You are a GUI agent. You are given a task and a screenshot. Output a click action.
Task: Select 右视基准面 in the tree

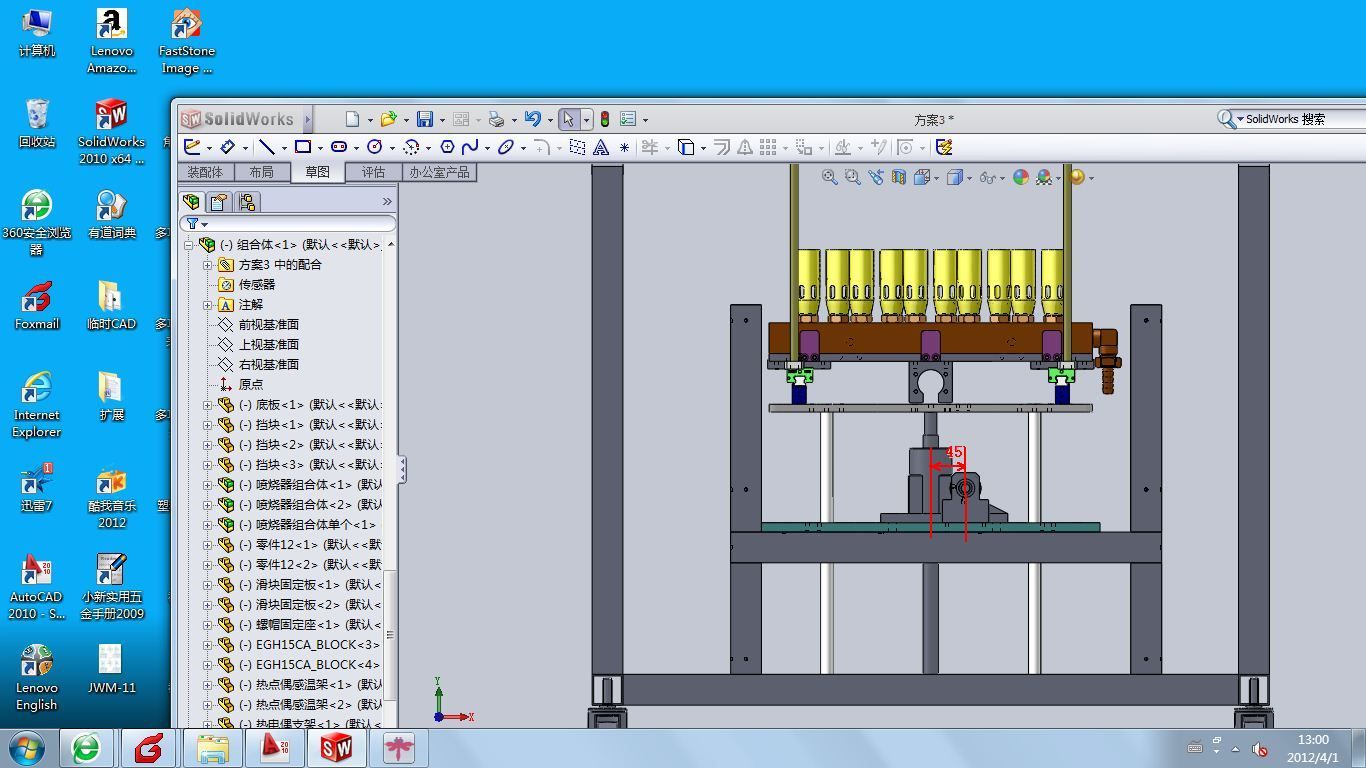[x=268, y=365]
